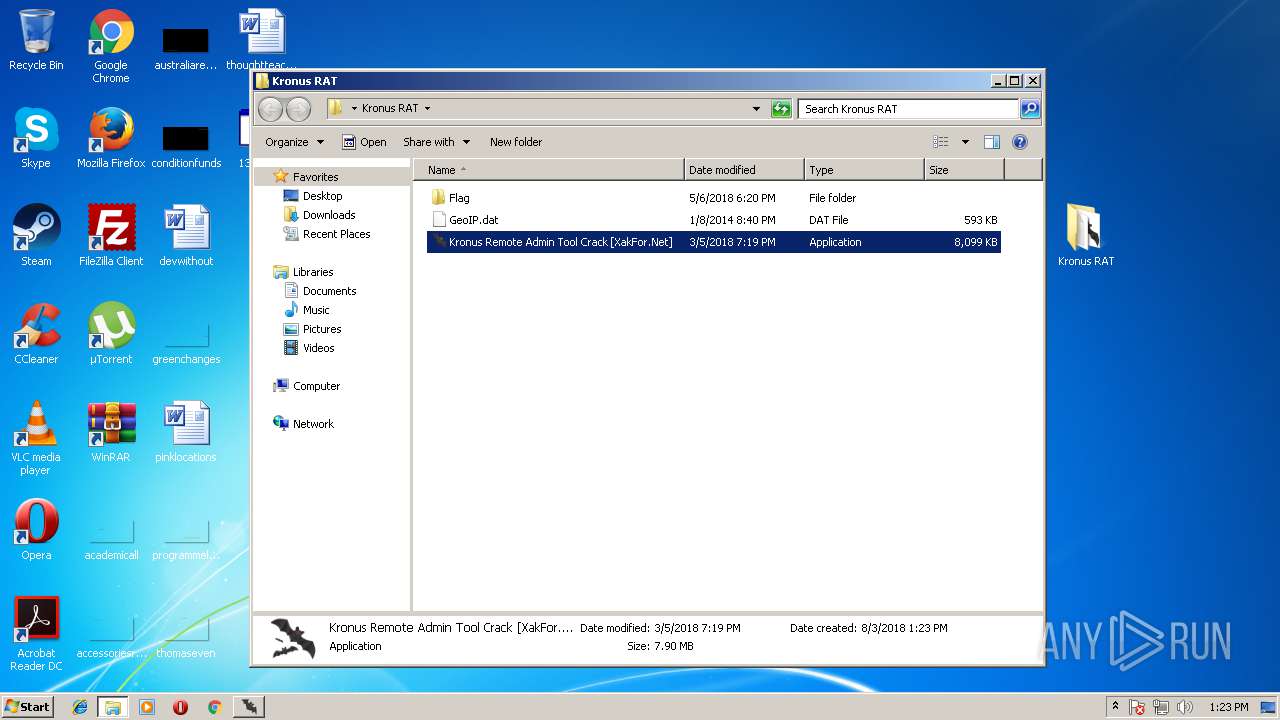Image resolution: width=1280 pixels, height=720 pixels.
Task: Open Acrobat Reader DC shortcut
Action: (x=36, y=634)
